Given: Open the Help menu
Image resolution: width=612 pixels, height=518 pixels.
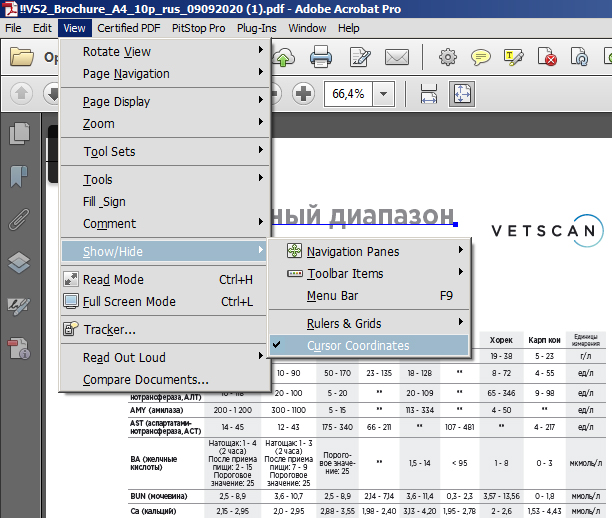Looking at the screenshot, I should point(349,28).
